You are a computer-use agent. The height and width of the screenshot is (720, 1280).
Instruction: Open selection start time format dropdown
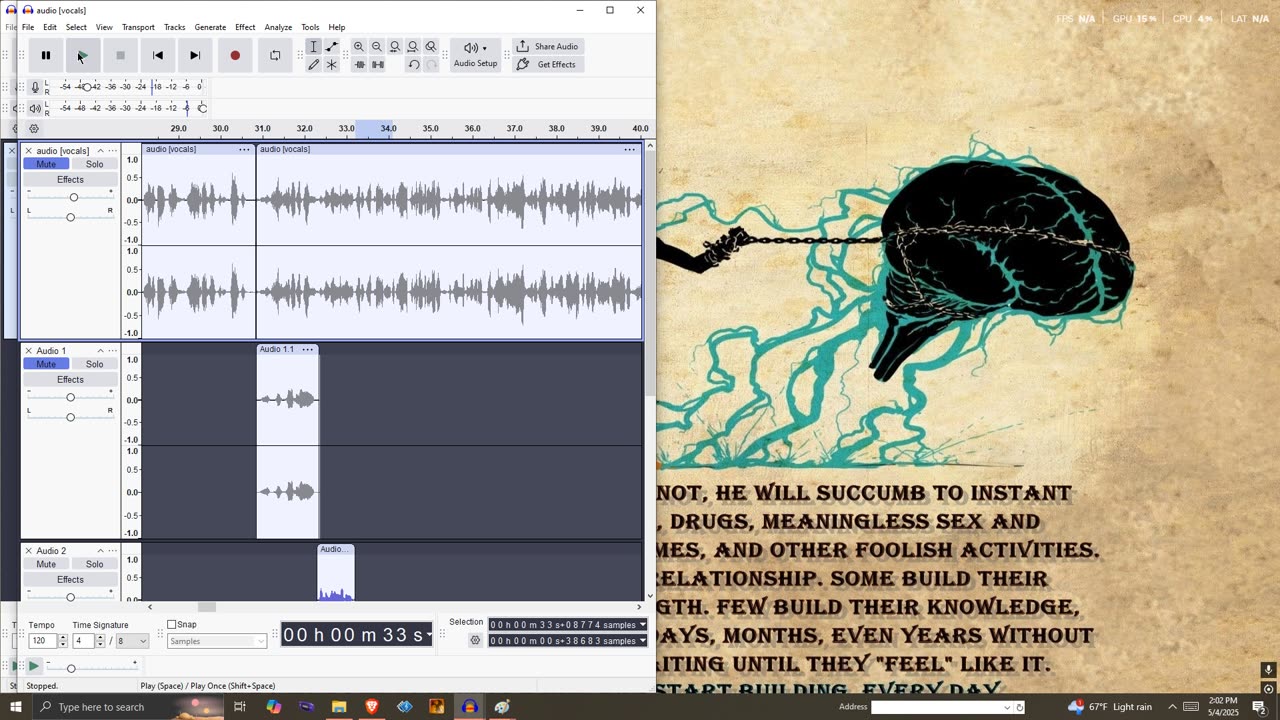pyautogui.click(x=642, y=625)
